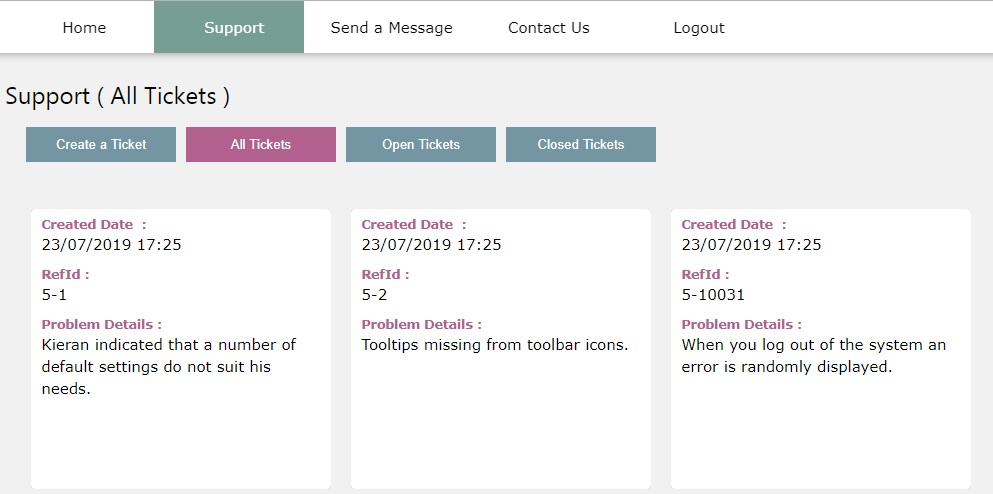The width and height of the screenshot is (993, 494).
Task: Click the Support ( All Tickets ) heading
Action: tap(118, 96)
